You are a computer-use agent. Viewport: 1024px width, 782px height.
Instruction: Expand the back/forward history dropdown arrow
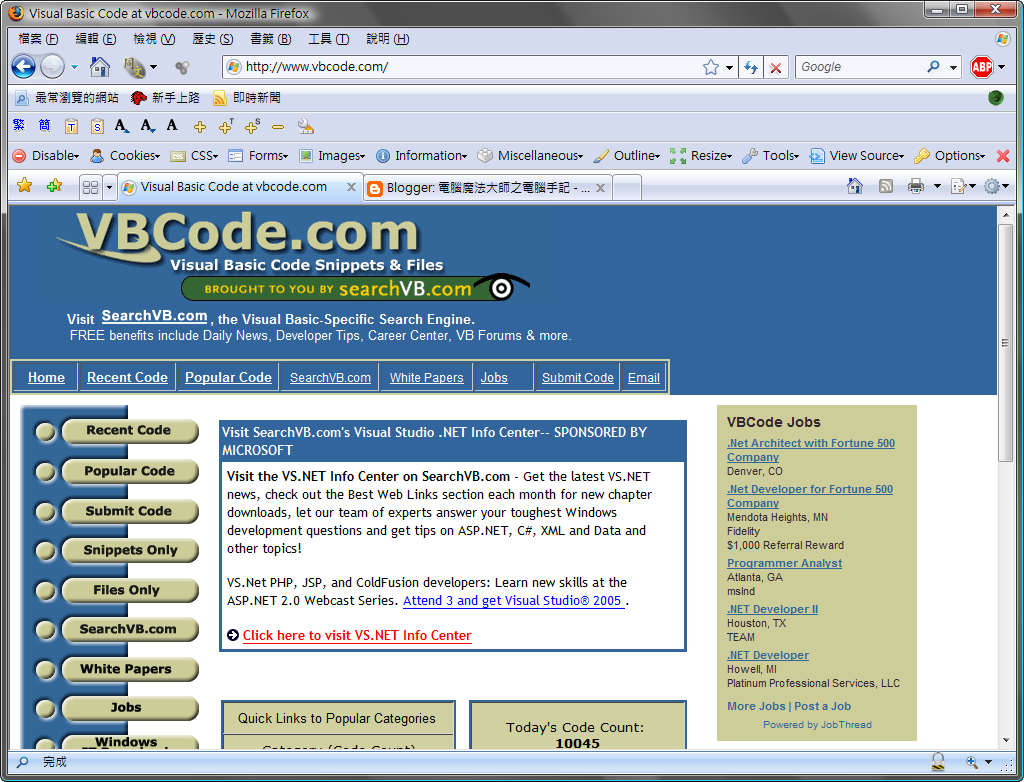74,67
